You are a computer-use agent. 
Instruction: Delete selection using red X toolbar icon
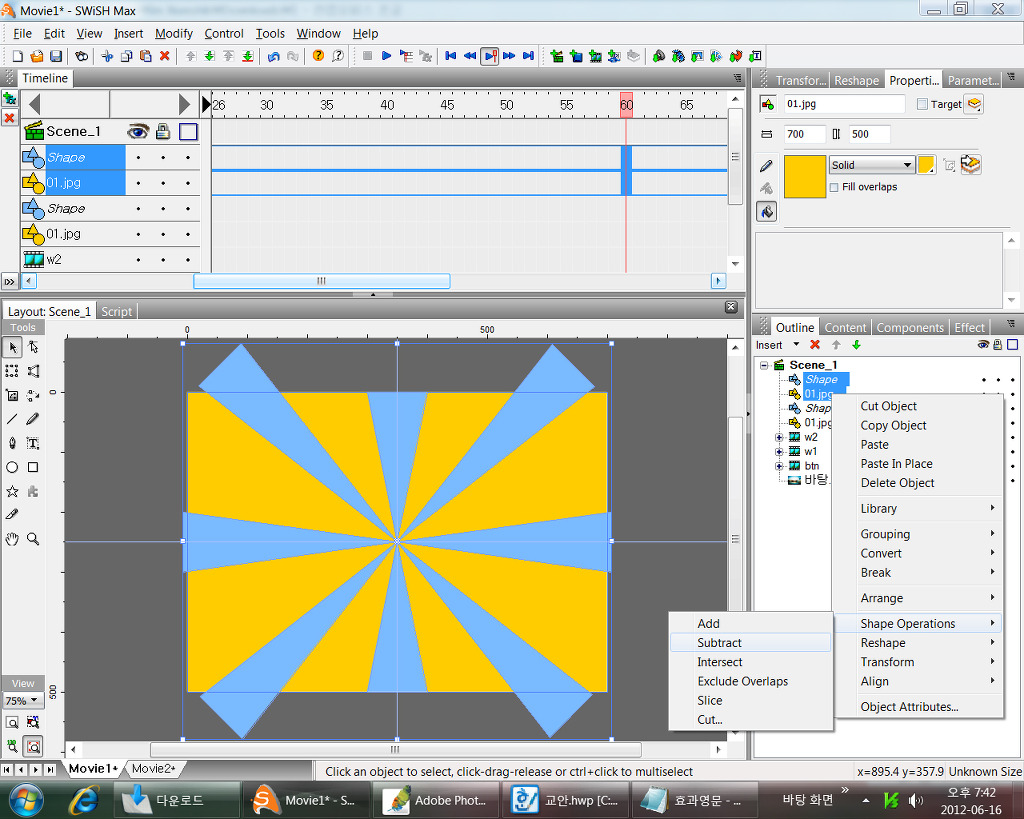[x=165, y=56]
